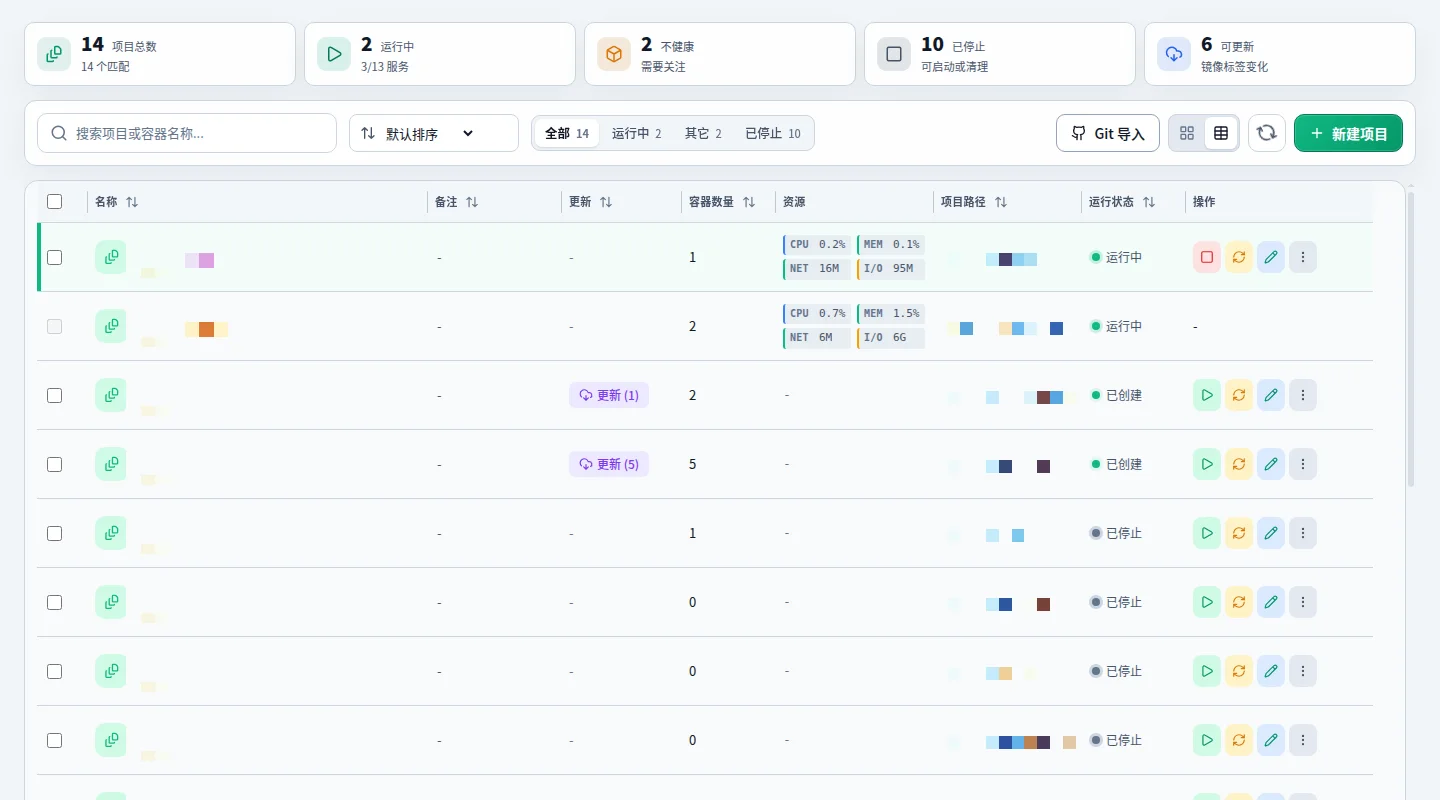Screen dimensions: 1440x800
Task: Switch to grid card view
Action: click(1187, 133)
